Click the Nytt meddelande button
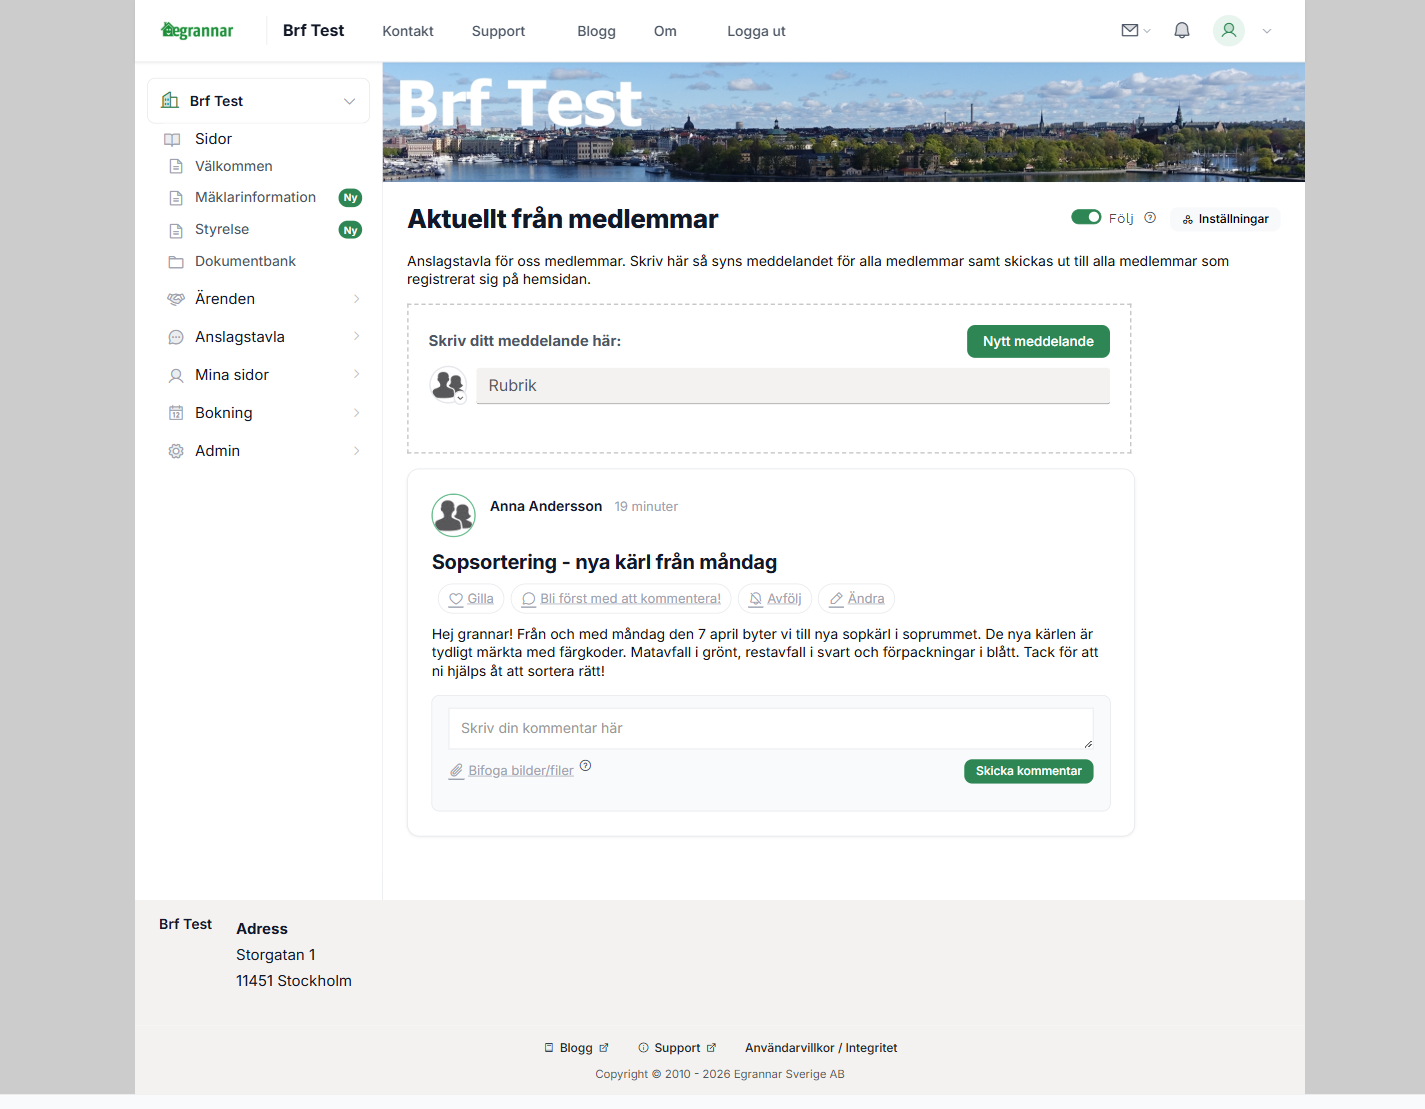Screen dimensions: 1425x1109 1038,341
